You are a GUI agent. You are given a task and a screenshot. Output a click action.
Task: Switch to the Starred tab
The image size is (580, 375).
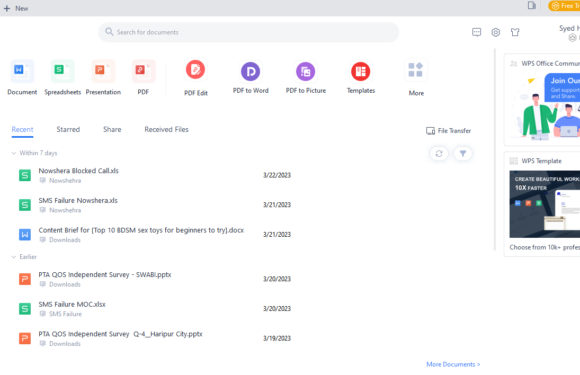pos(68,129)
